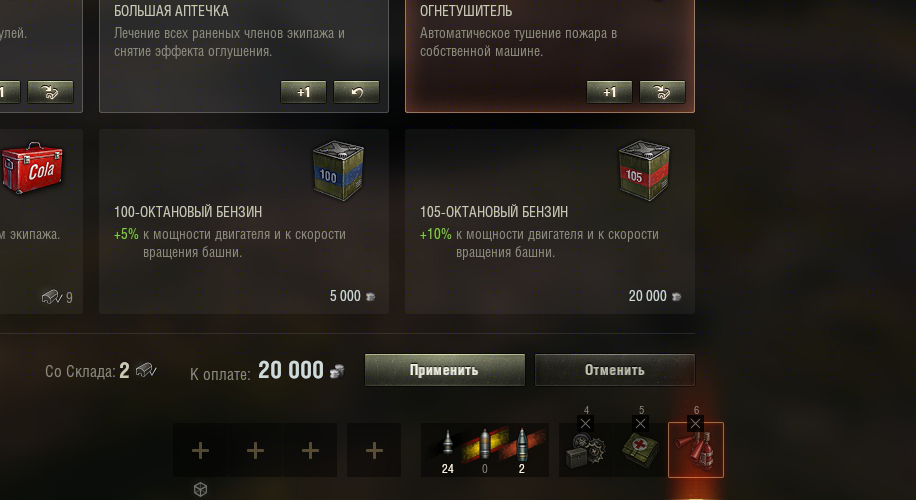Image resolution: width=916 pixels, height=500 pixels.
Task: Click the cube icon below the plus slots
Action: coord(200,489)
